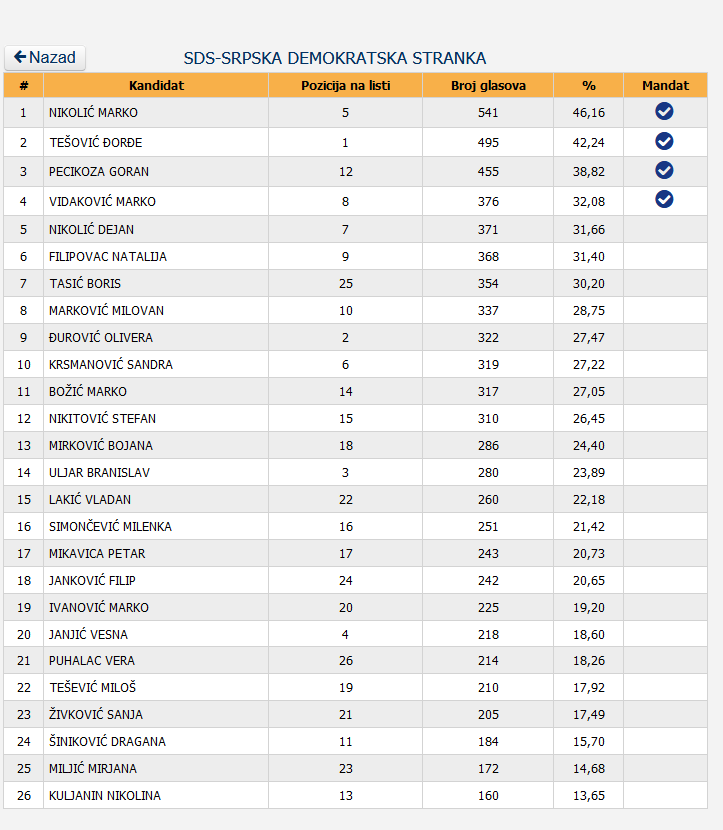Click the Pozicija na listi column header
The image size is (723, 830).
click(346, 86)
